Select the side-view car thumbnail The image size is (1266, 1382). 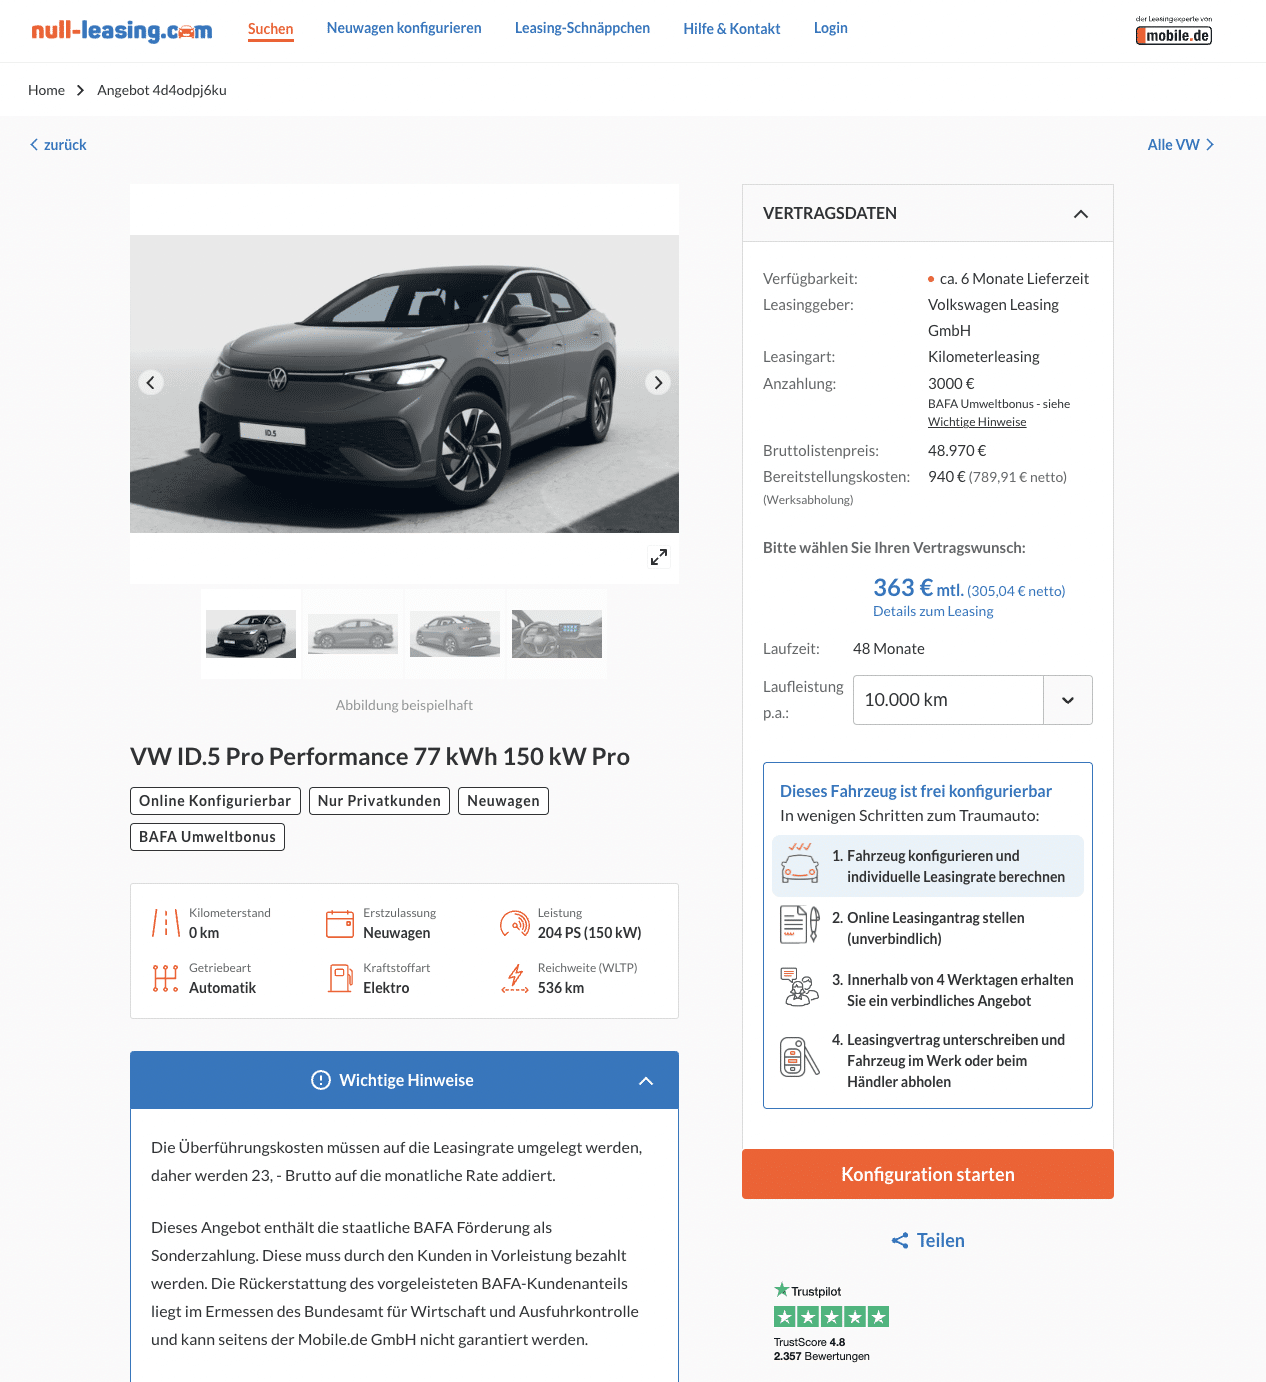353,634
